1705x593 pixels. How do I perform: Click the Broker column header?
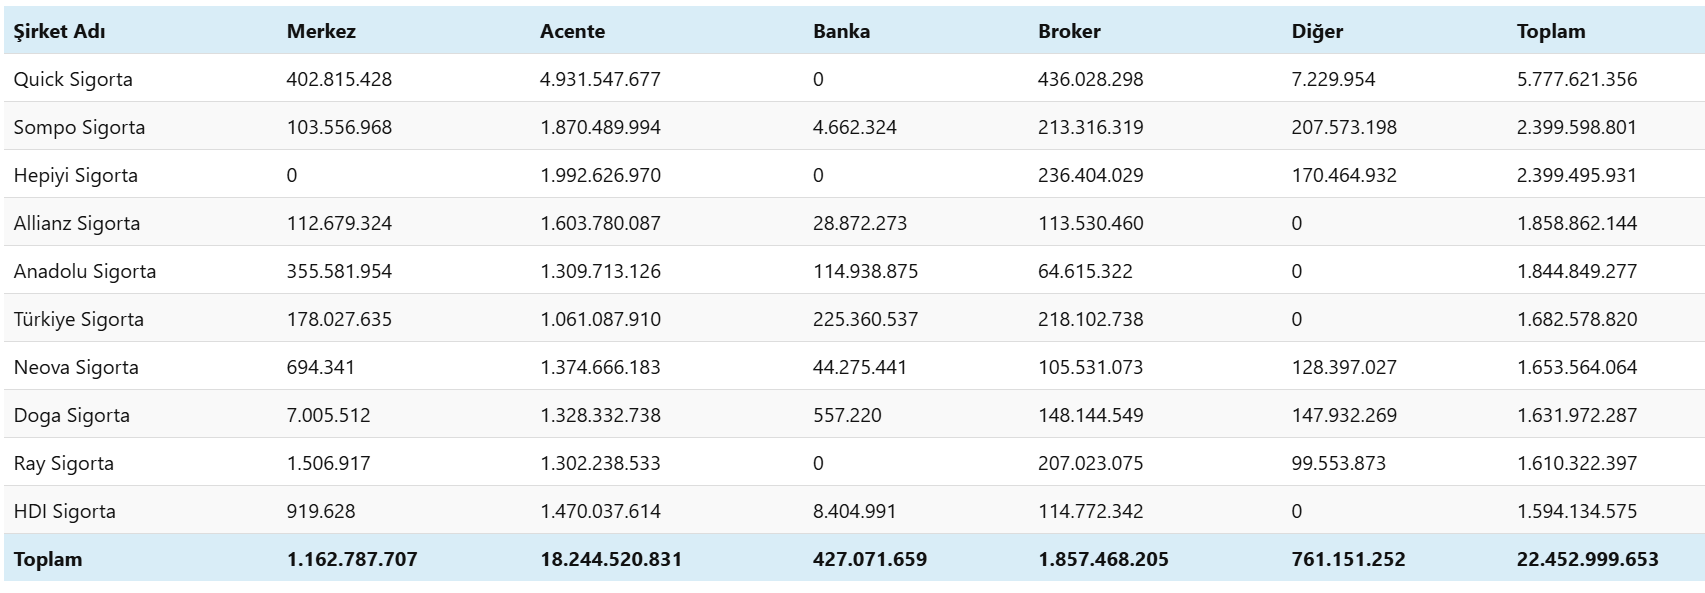tap(1069, 31)
